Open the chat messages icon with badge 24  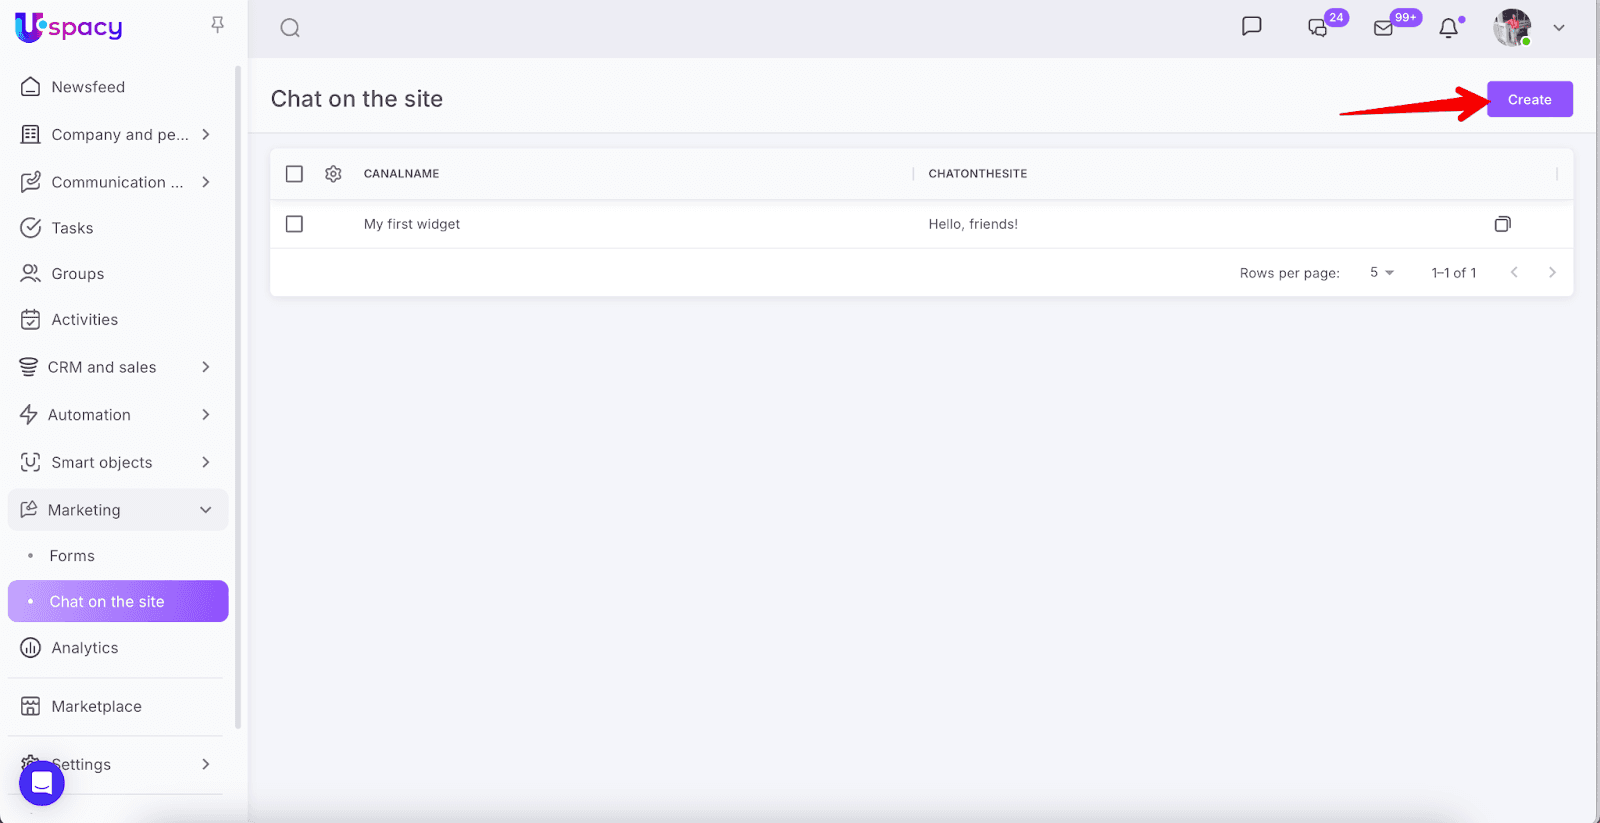click(1318, 28)
